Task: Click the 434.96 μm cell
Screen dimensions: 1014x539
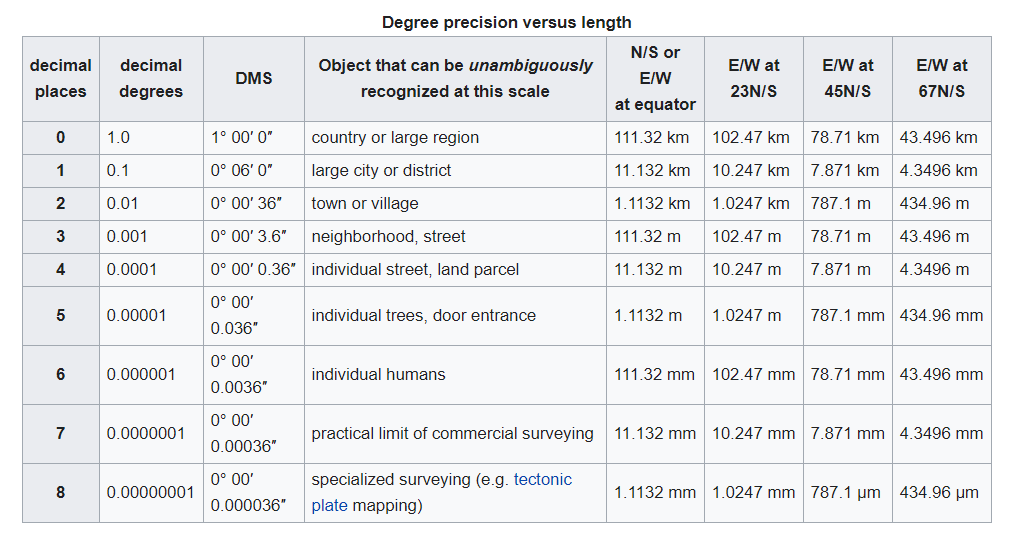Action: pyautogui.click(x=942, y=492)
